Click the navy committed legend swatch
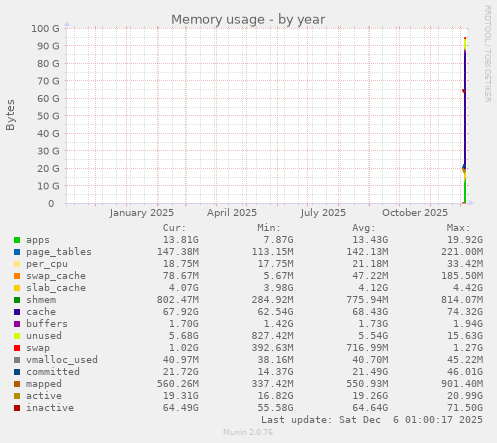This screenshot has width=497, height=443. 17,372
